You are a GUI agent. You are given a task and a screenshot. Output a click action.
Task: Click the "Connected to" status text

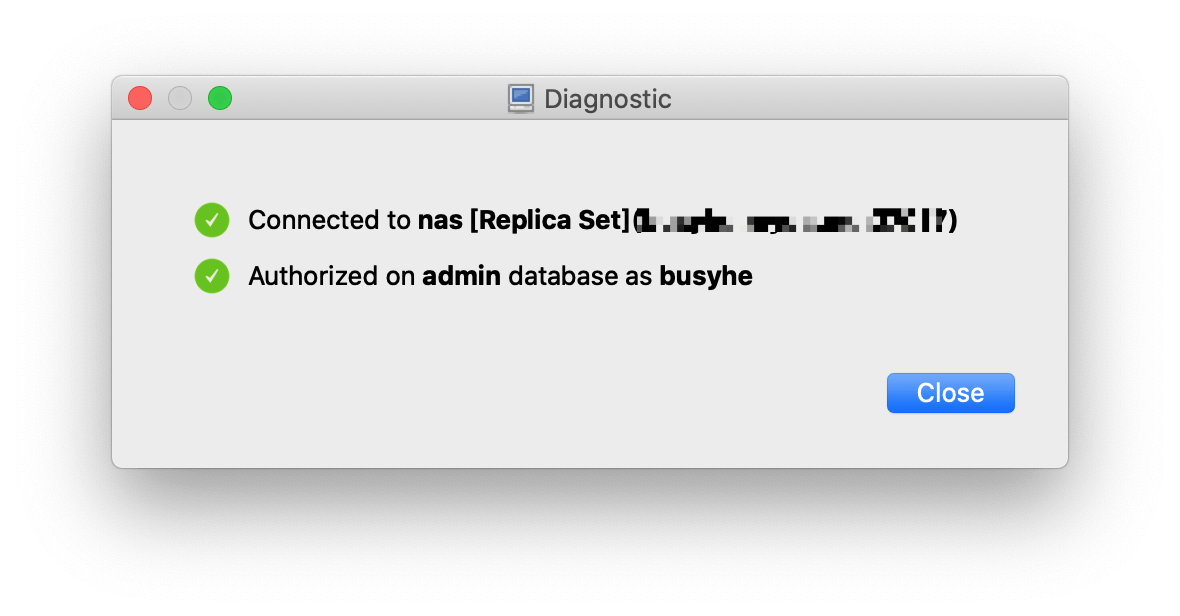coord(329,220)
